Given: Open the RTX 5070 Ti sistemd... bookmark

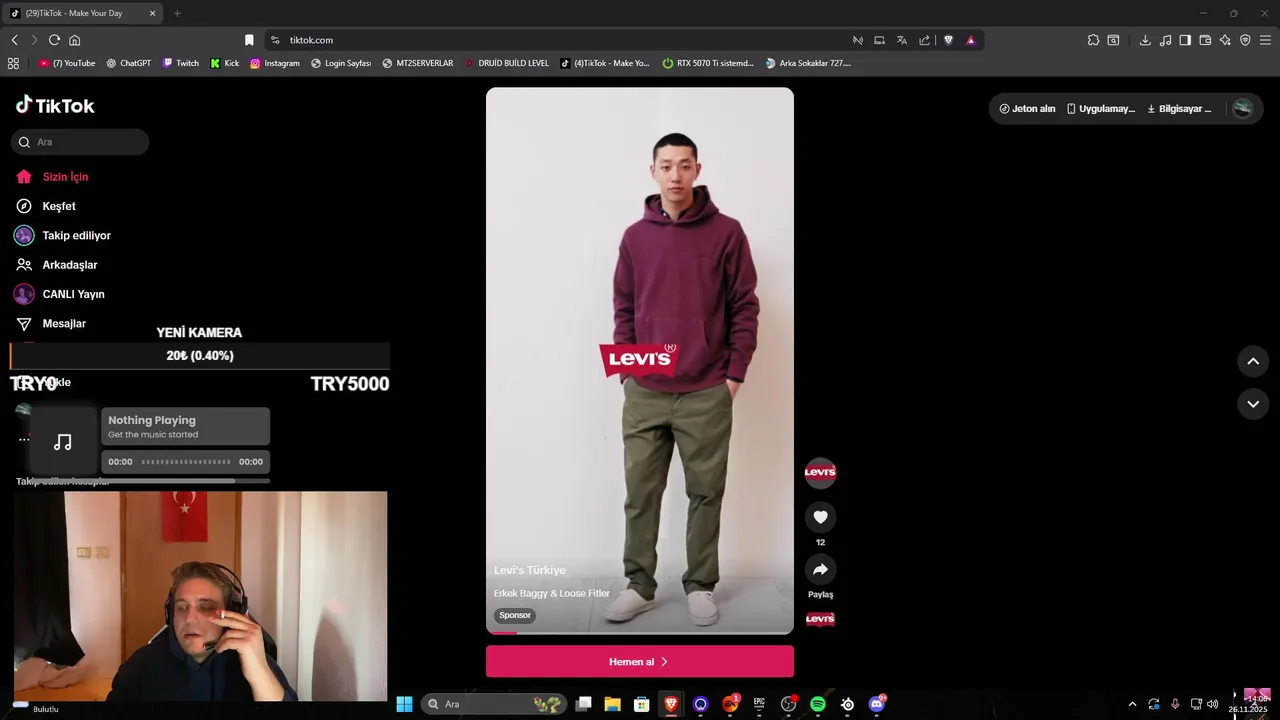Looking at the screenshot, I should tap(708, 63).
